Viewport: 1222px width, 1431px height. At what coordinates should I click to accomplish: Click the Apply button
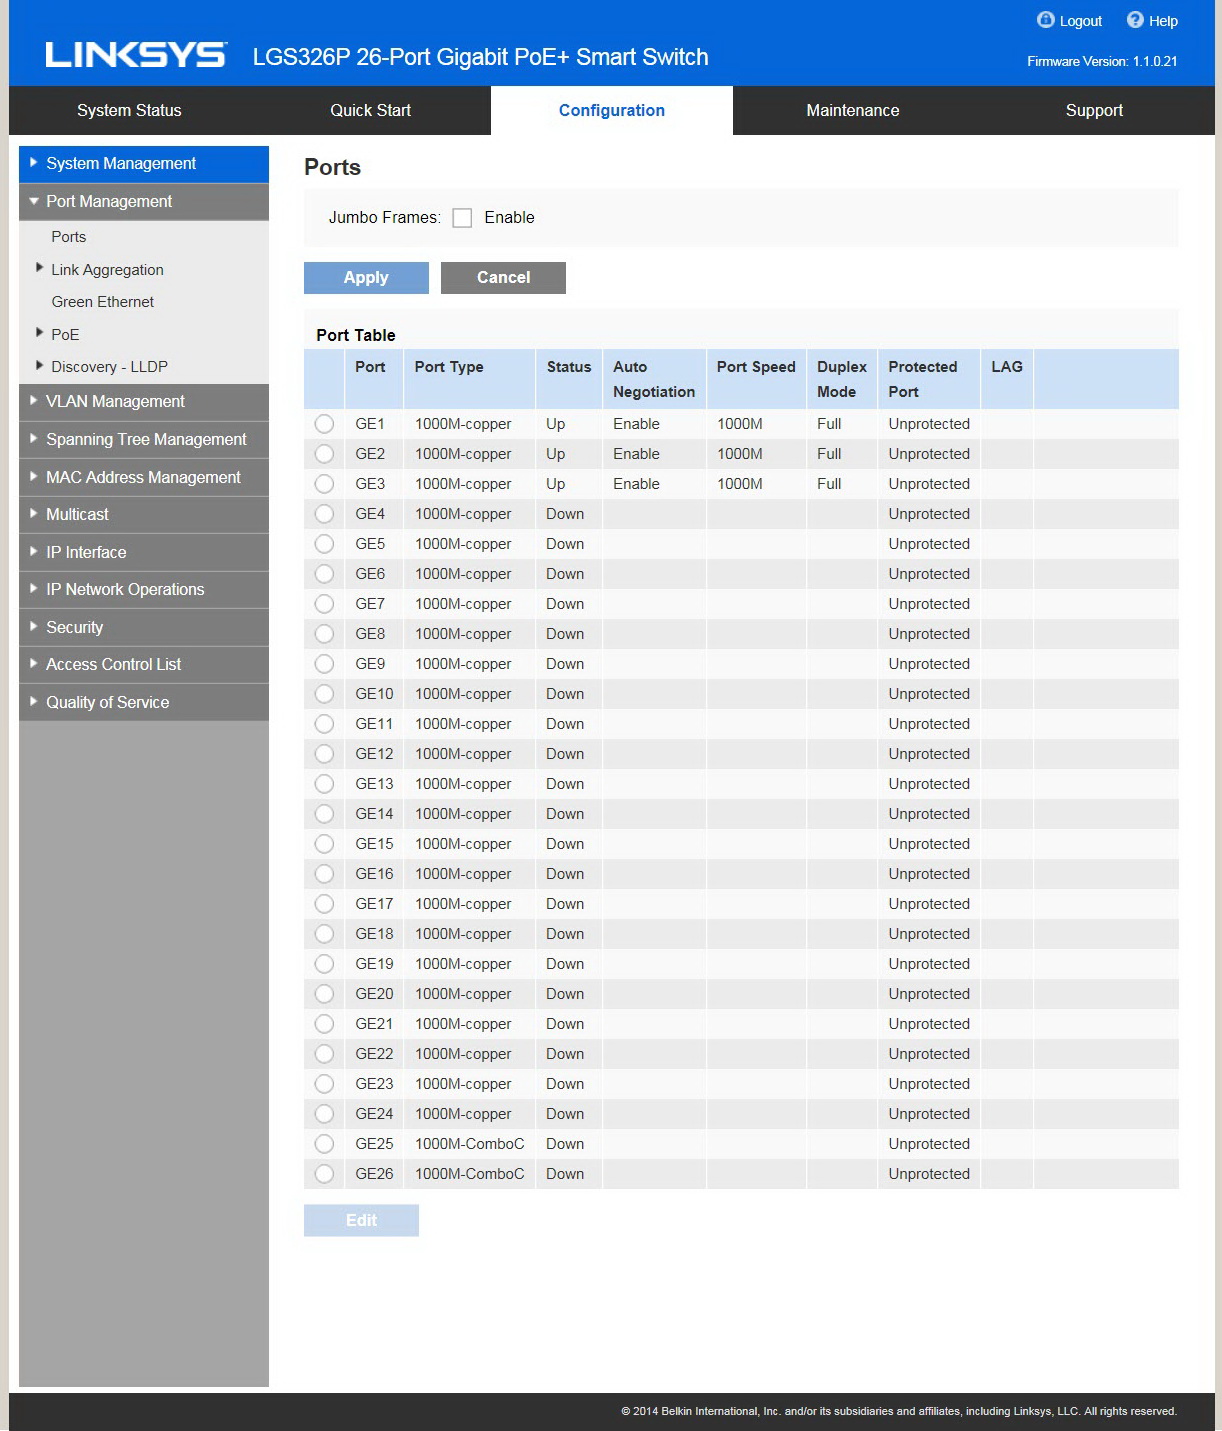click(x=366, y=278)
